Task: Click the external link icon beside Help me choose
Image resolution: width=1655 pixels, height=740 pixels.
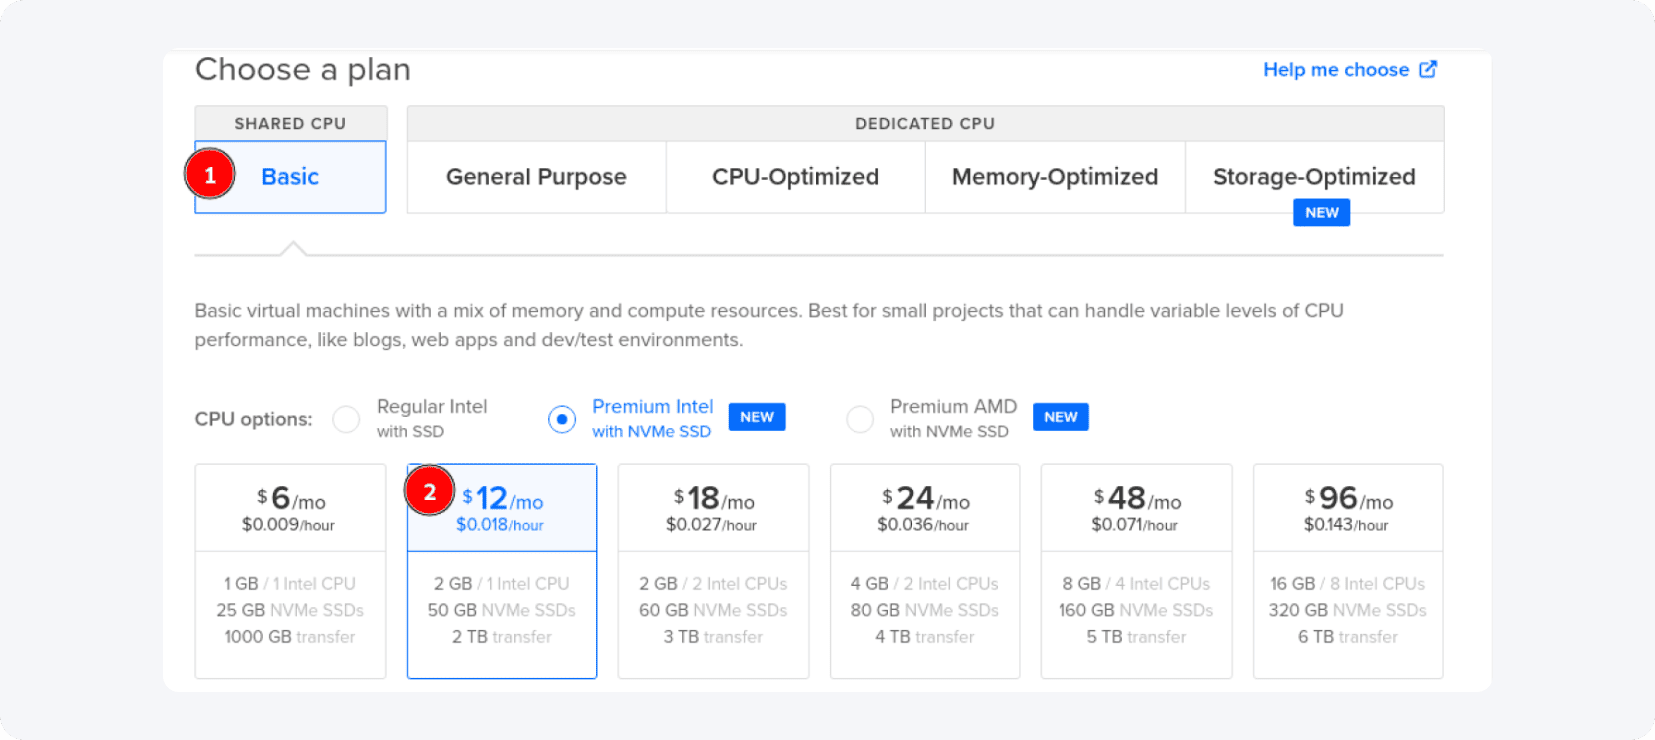Action: point(1431,69)
